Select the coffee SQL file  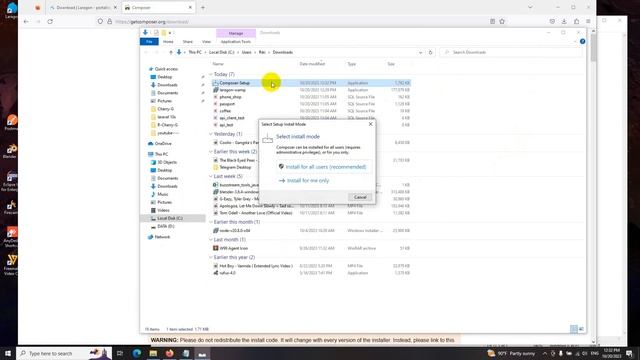(x=311, y=111)
